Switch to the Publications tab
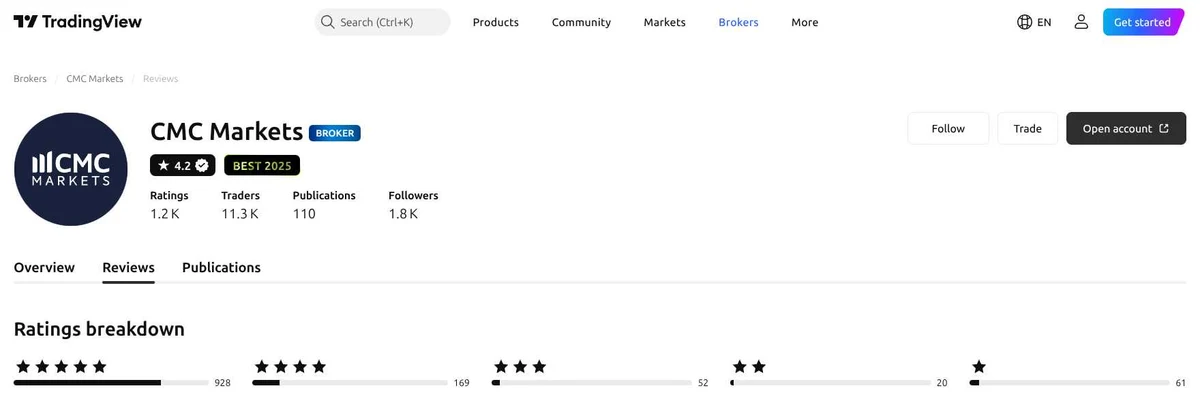This screenshot has height=406, width=1200. coord(221,267)
